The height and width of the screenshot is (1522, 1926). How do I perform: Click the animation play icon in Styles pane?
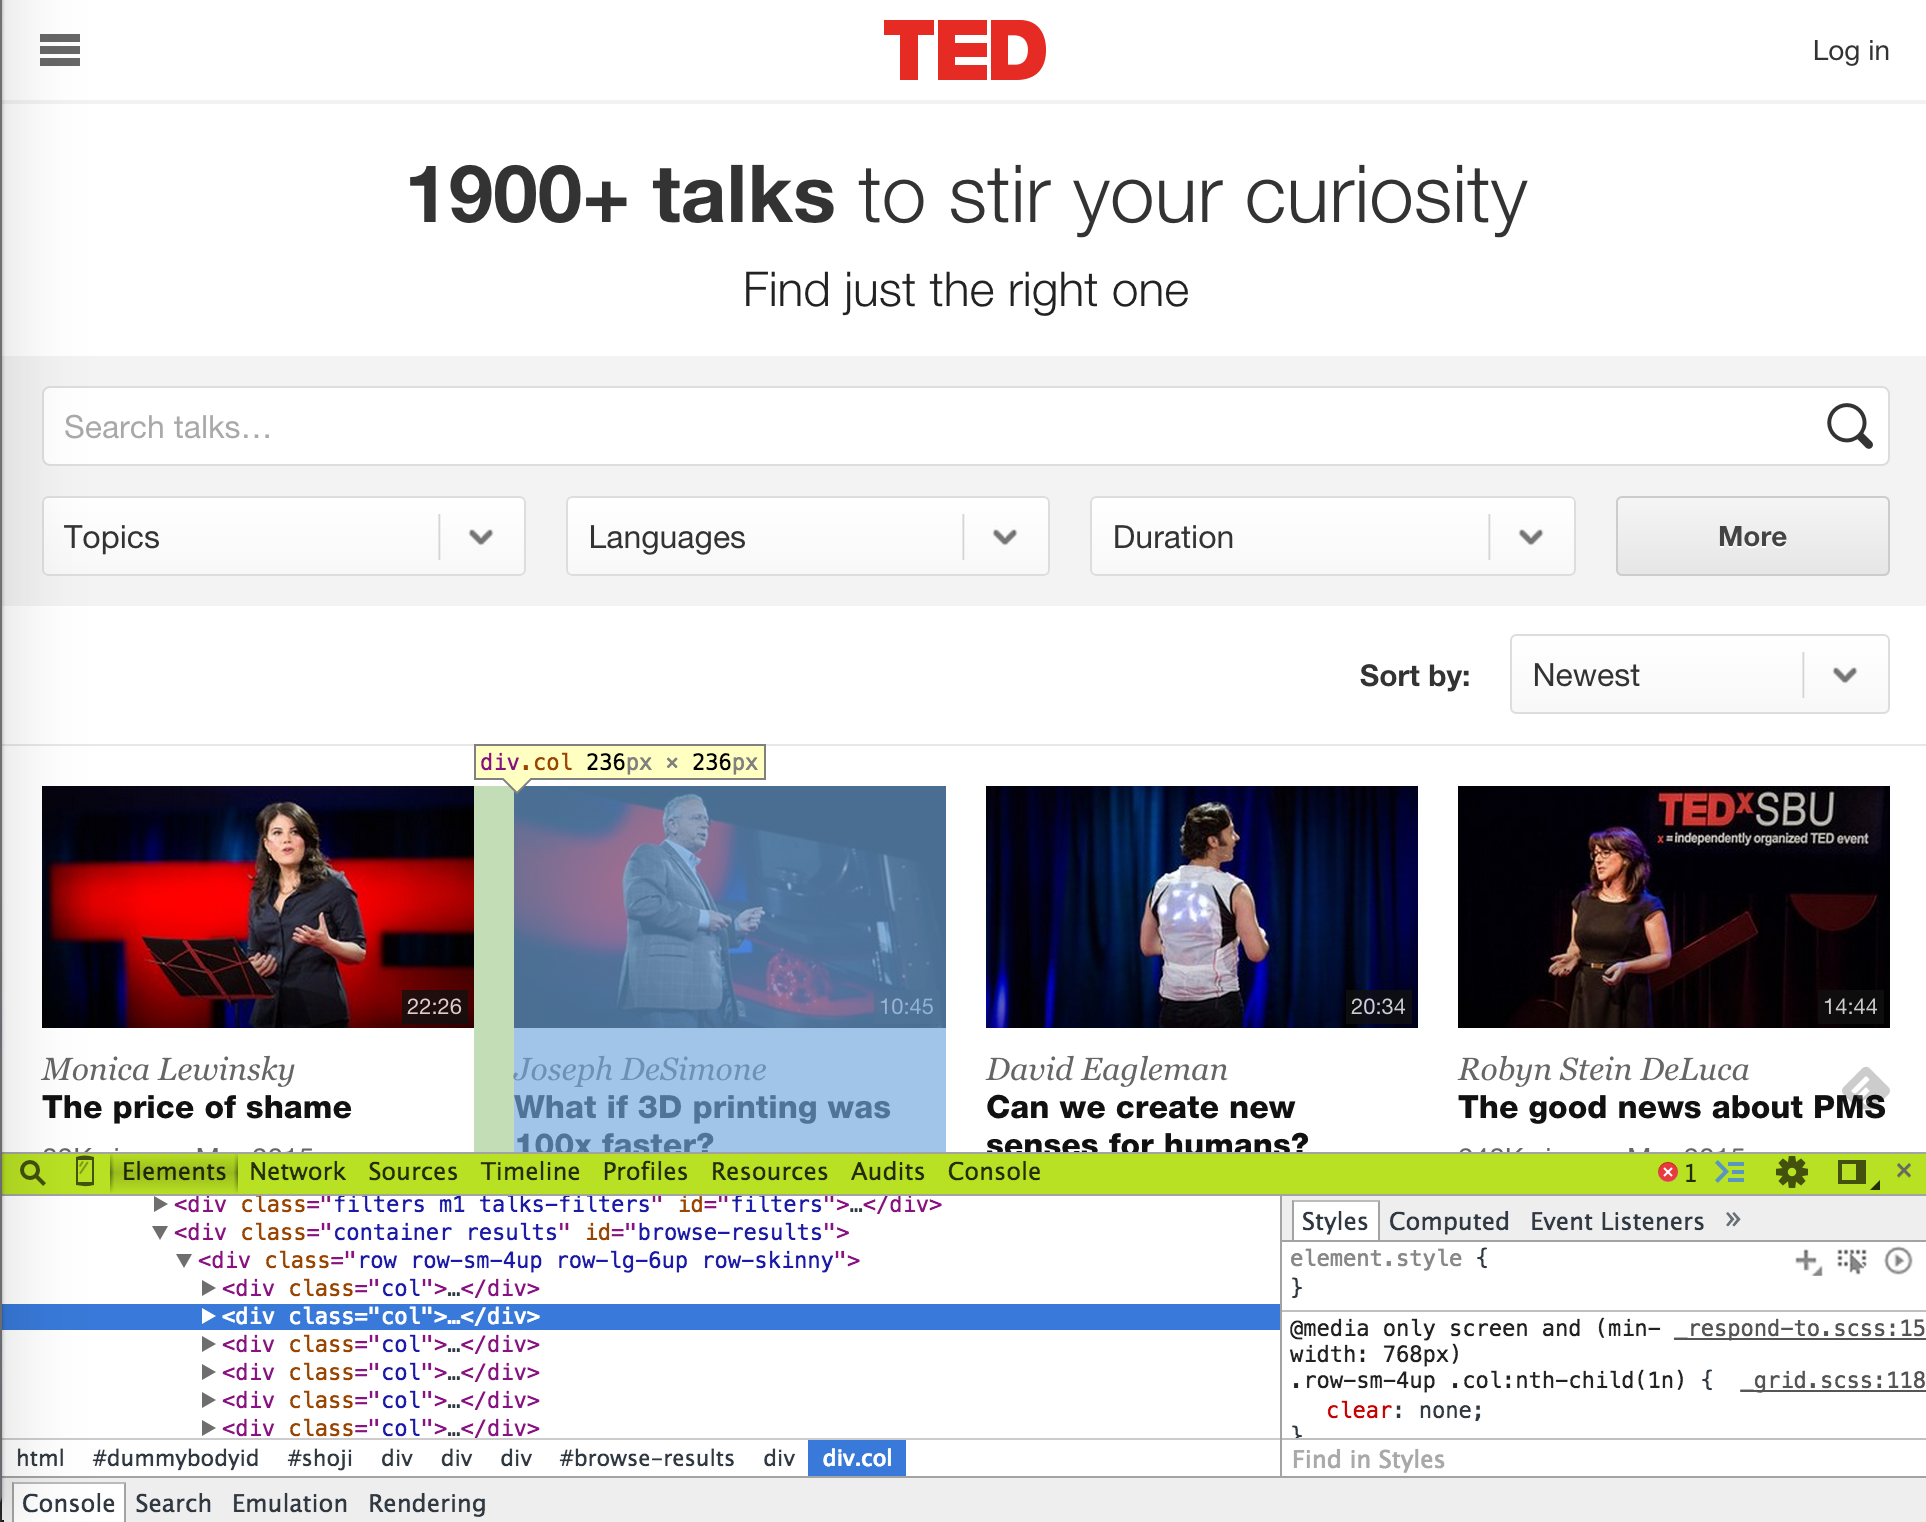tap(1898, 1260)
